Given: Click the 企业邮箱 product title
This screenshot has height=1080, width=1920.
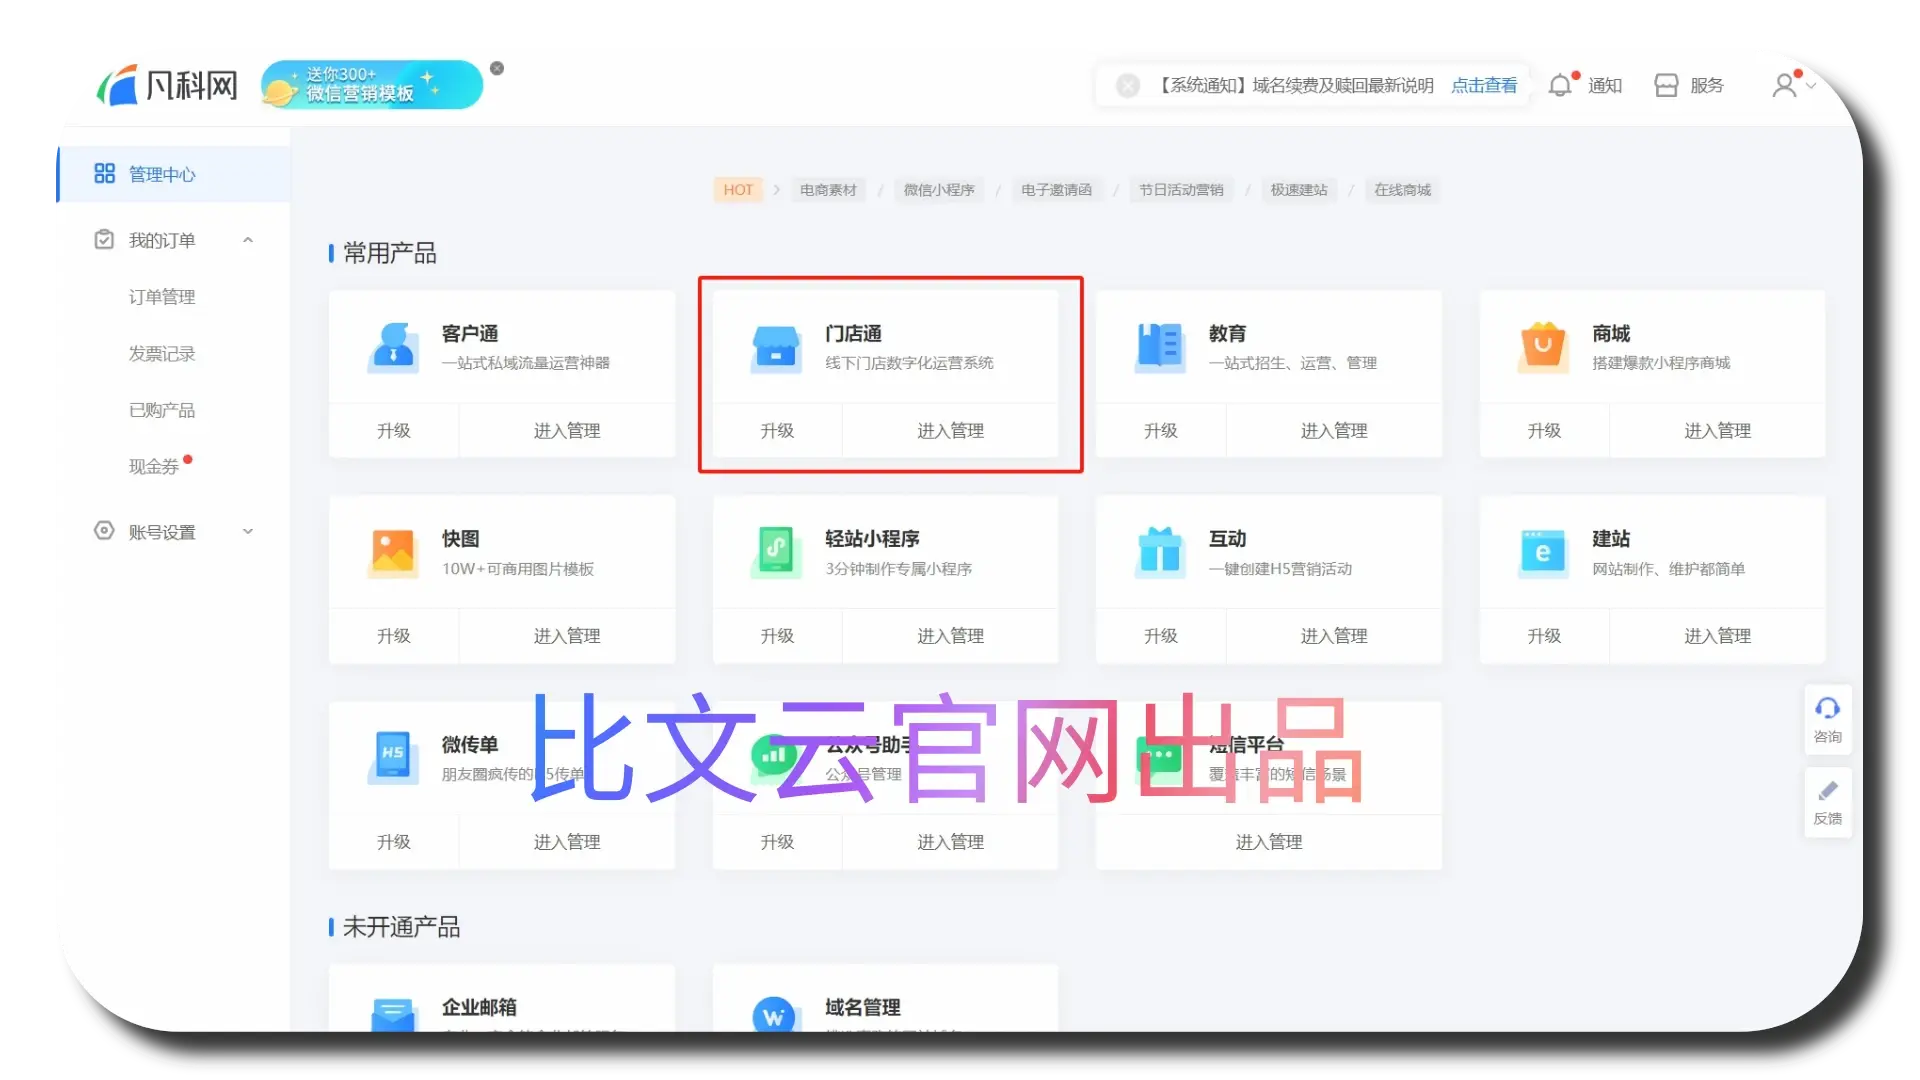Looking at the screenshot, I should tap(479, 1007).
